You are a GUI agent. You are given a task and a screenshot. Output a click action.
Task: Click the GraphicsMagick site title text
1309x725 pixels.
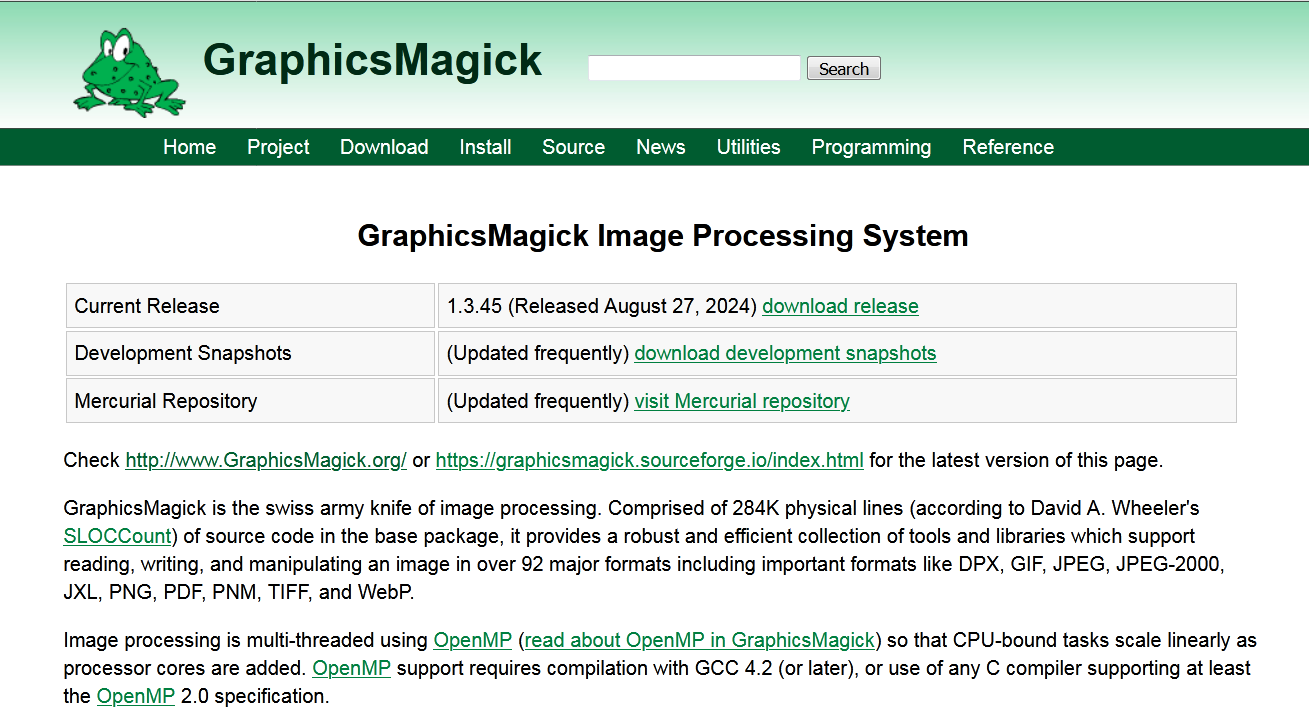point(372,60)
